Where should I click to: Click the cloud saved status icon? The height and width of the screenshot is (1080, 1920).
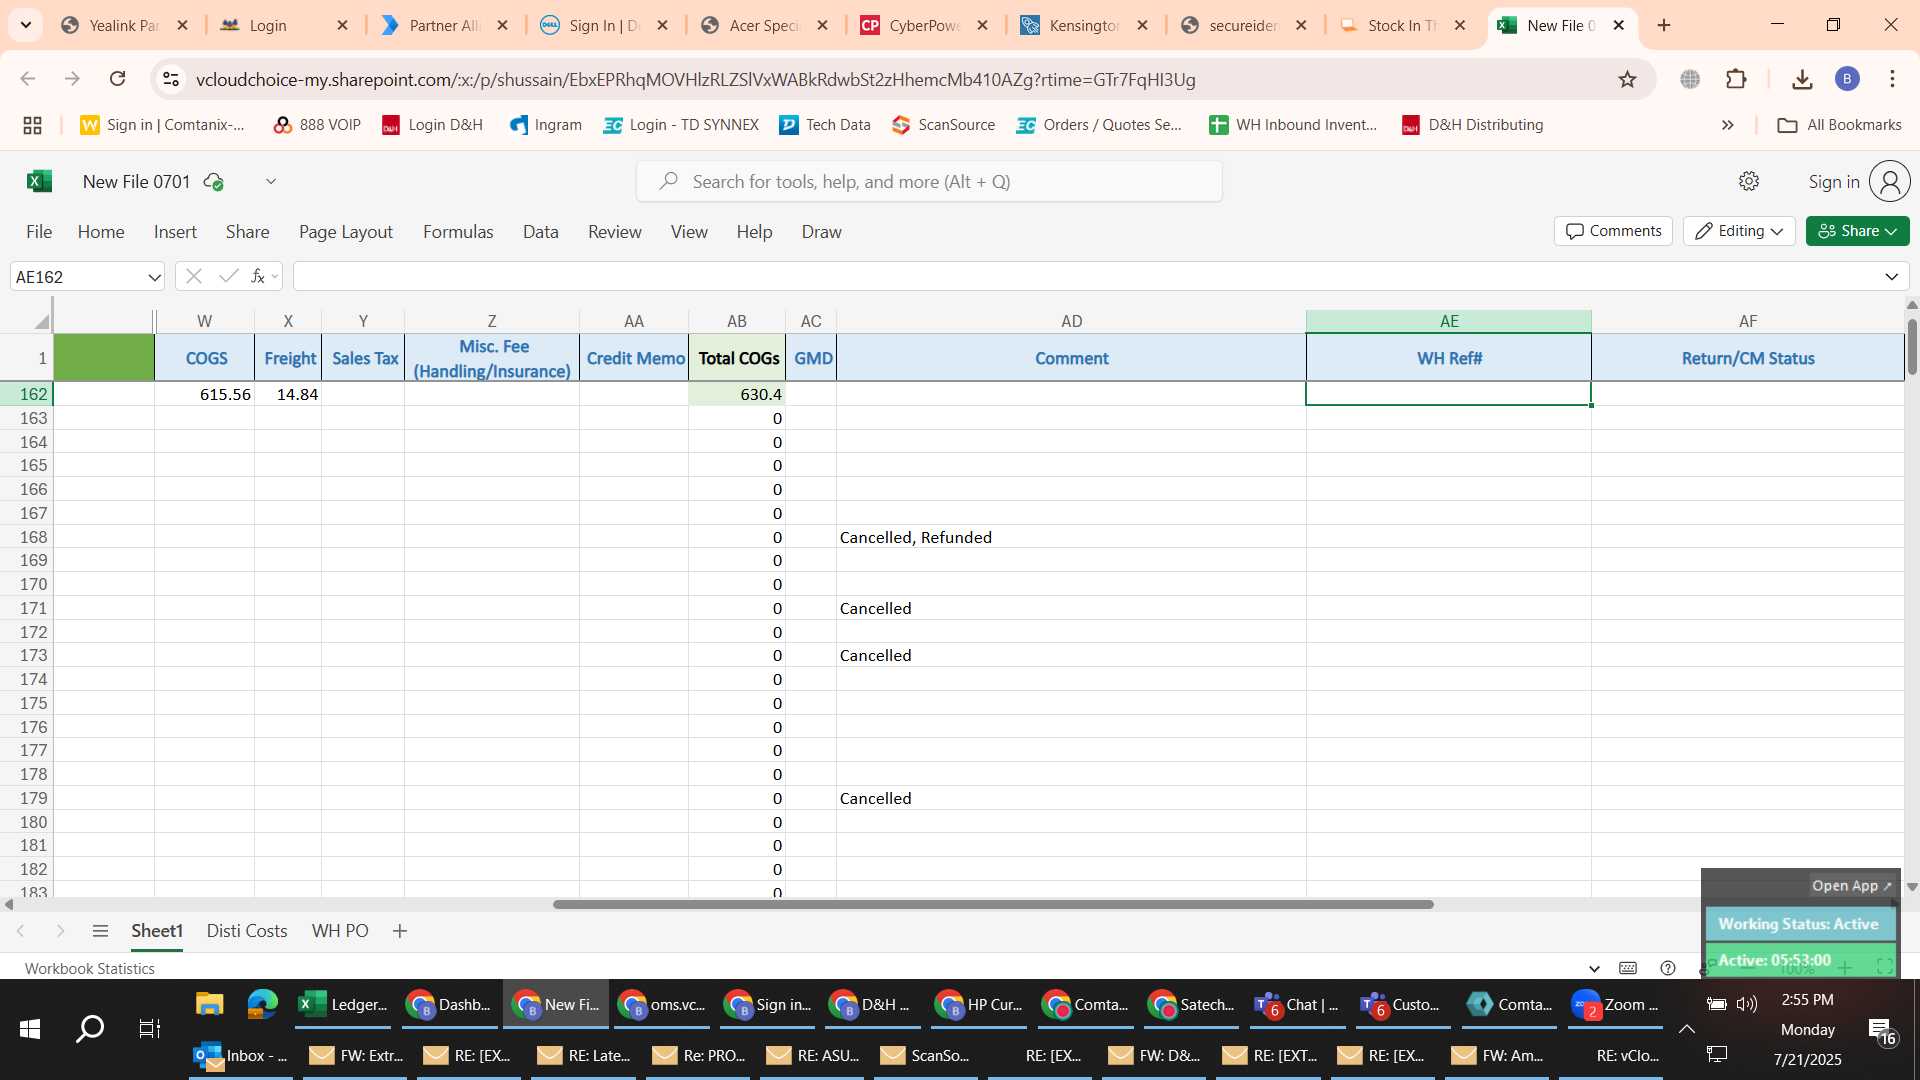213,182
